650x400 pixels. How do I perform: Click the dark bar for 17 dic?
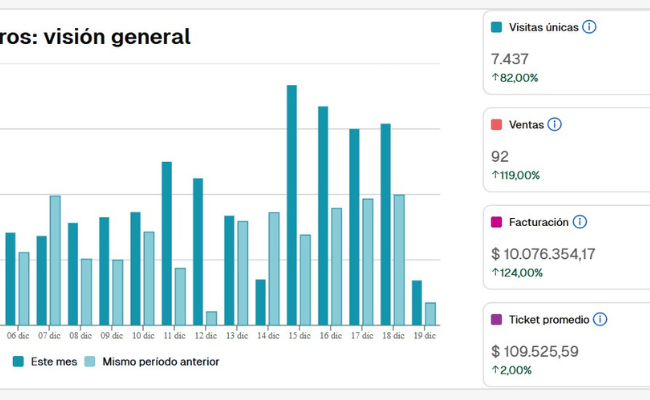point(354,227)
